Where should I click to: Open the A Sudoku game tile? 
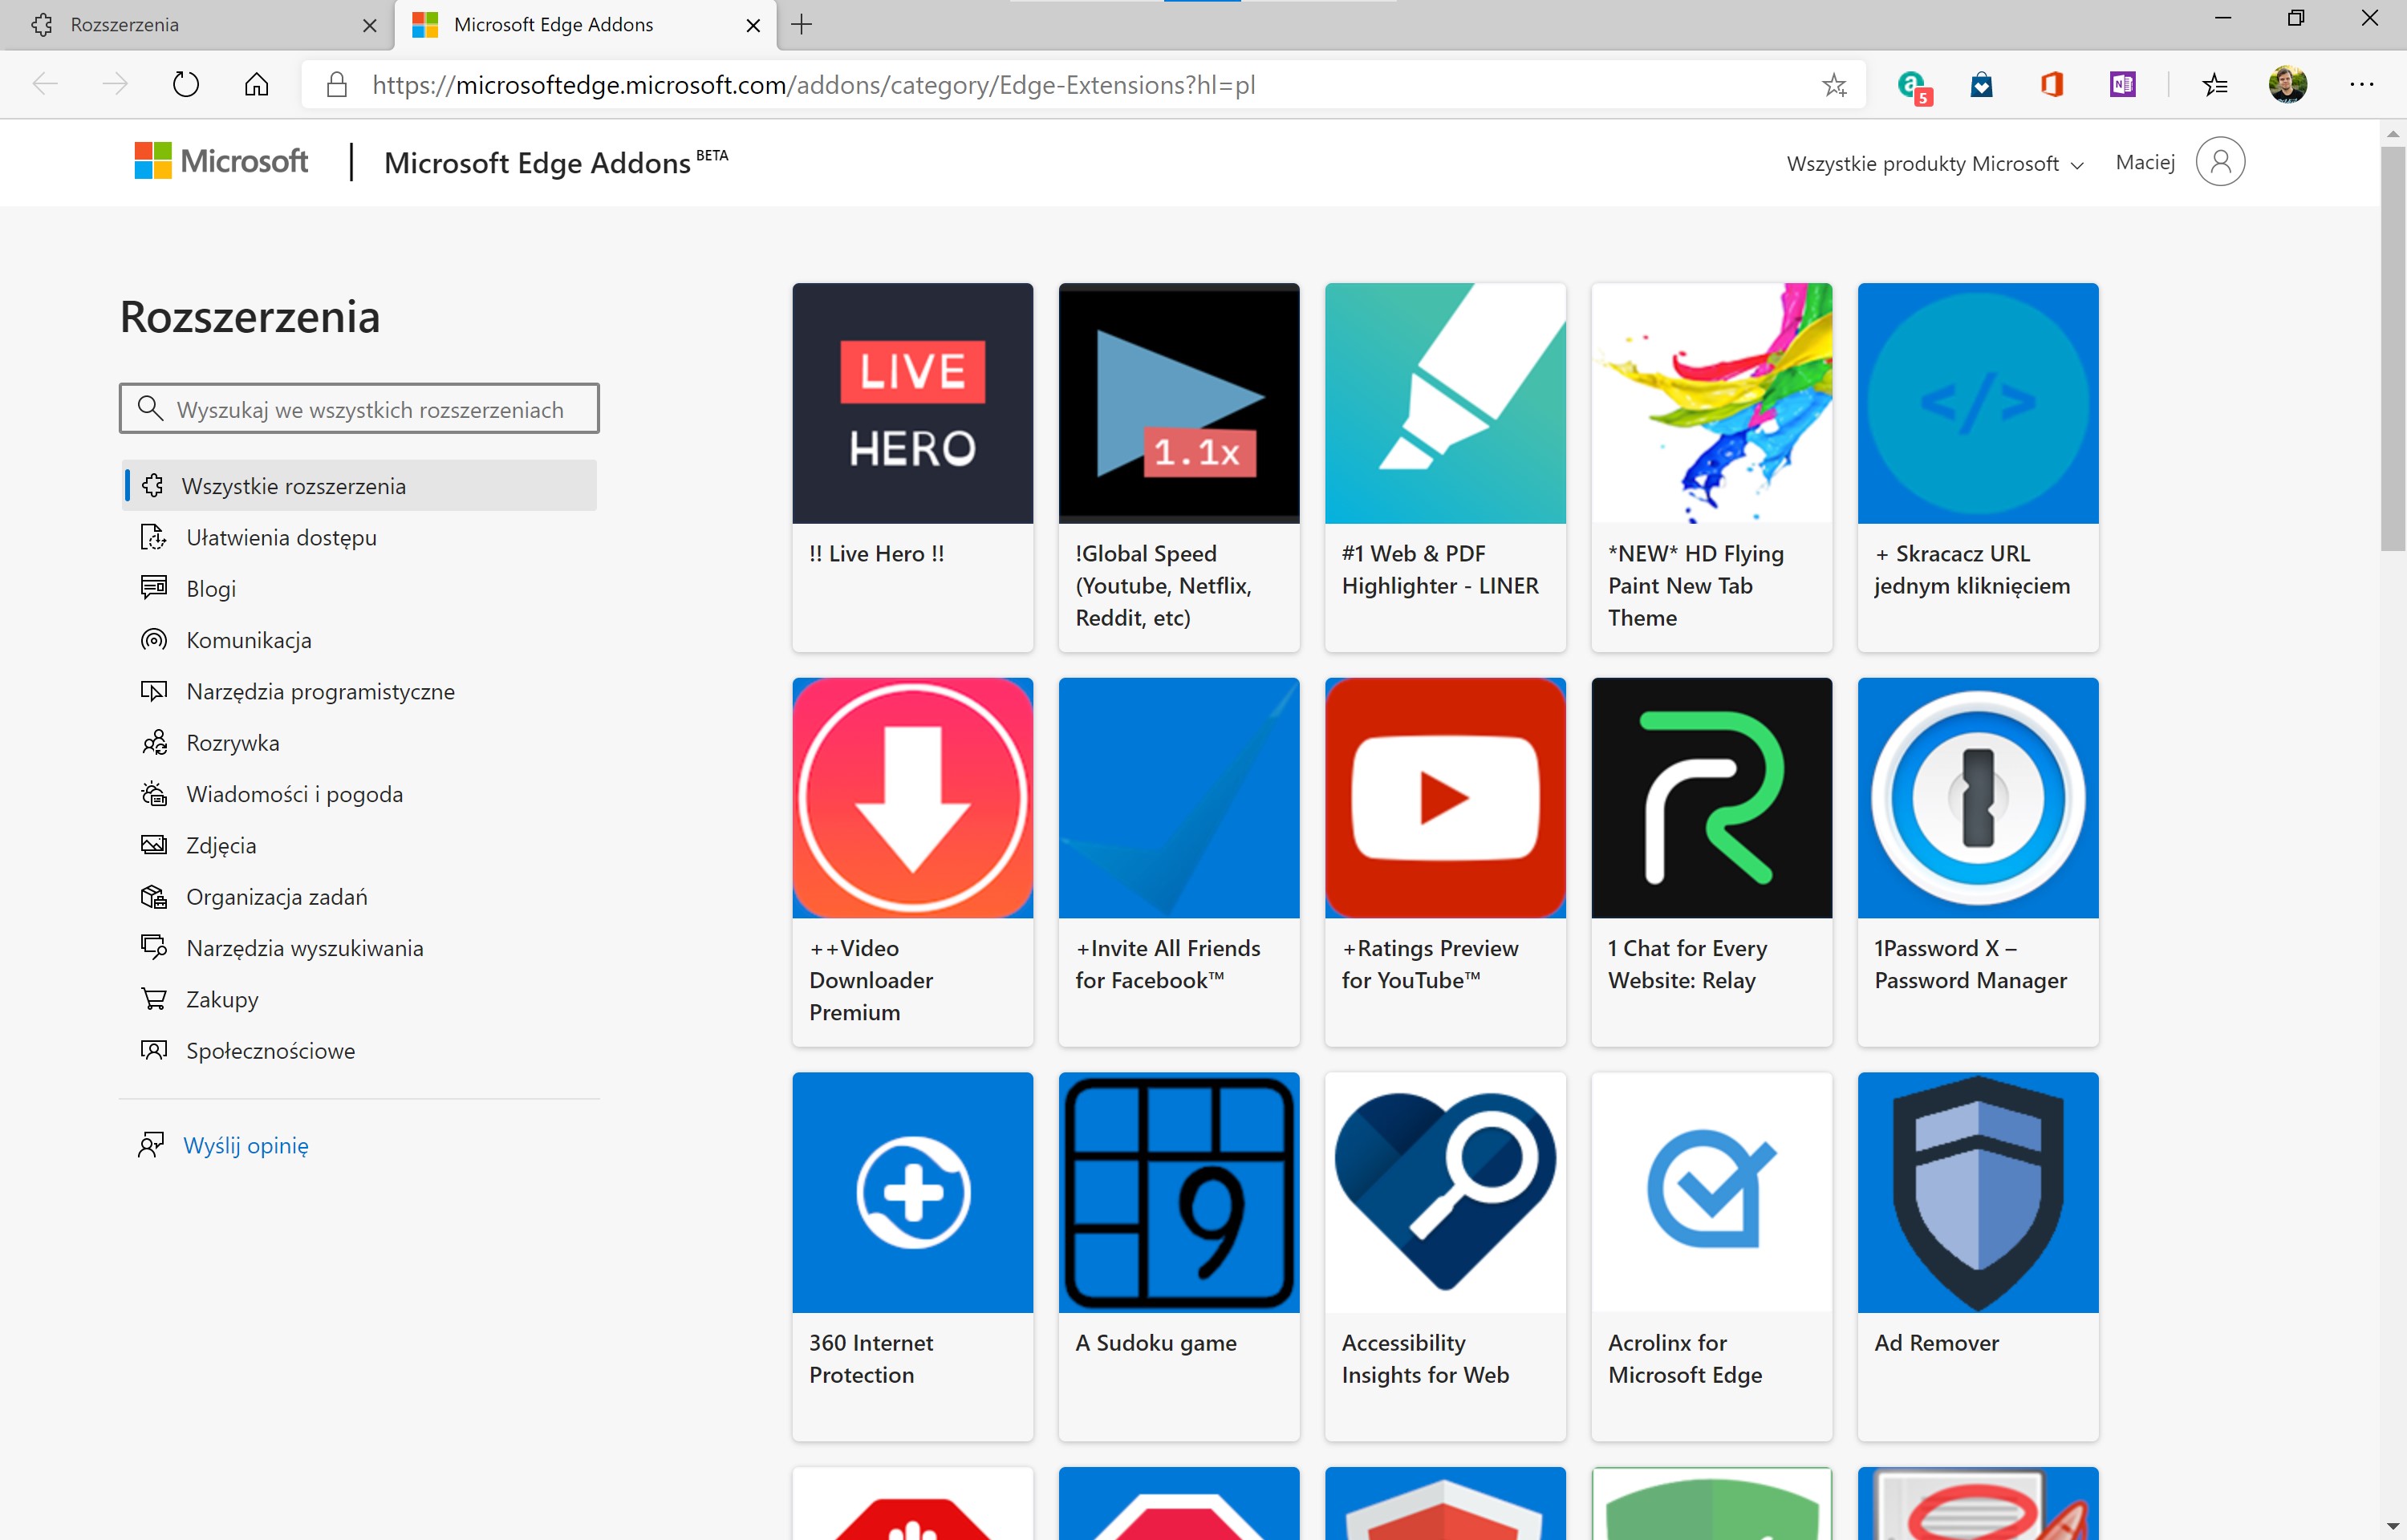point(1179,1257)
